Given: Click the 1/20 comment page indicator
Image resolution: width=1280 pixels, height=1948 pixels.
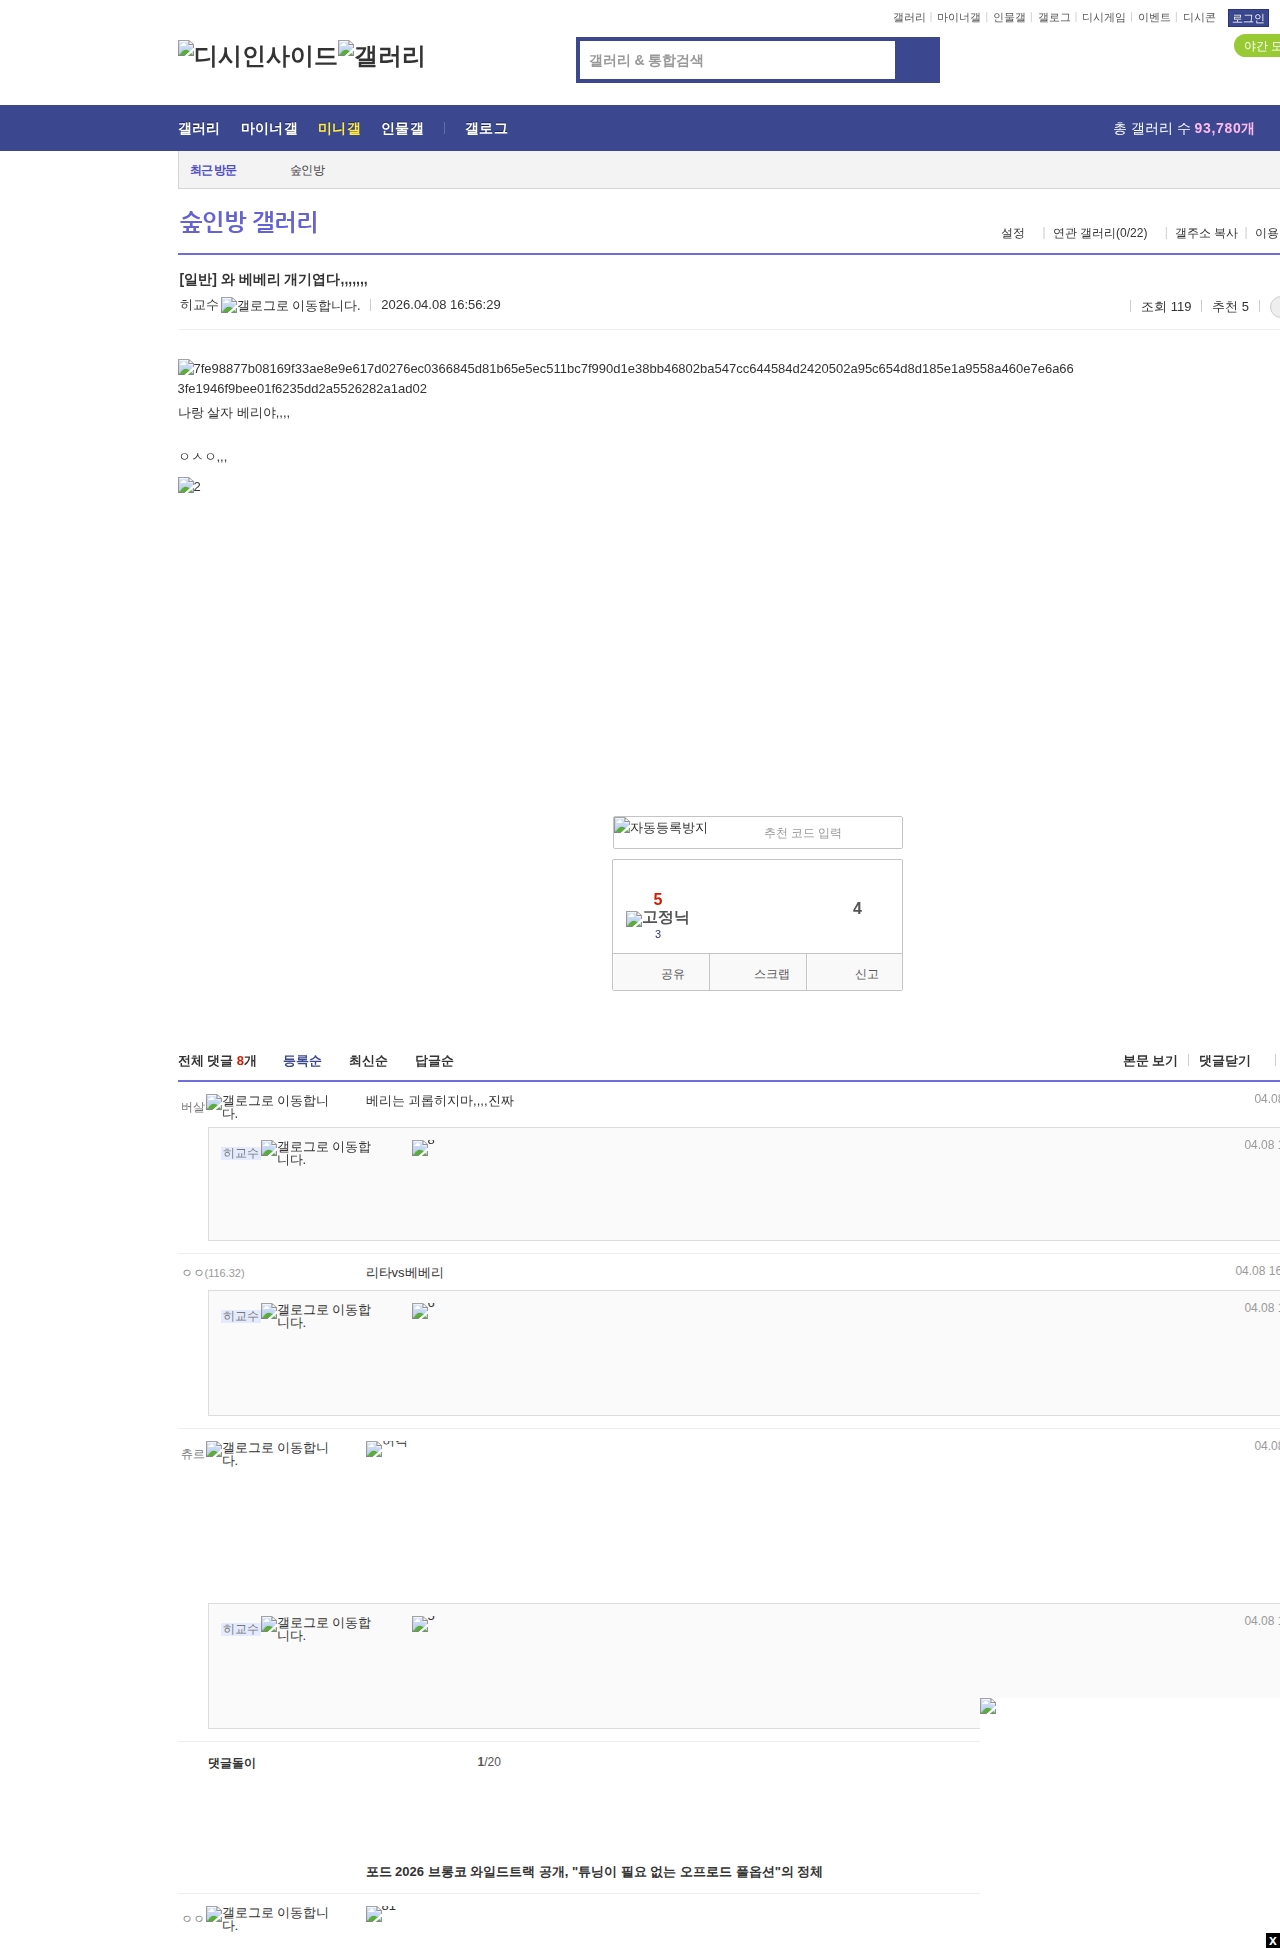Looking at the screenshot, I should [x=489, y=1762].
